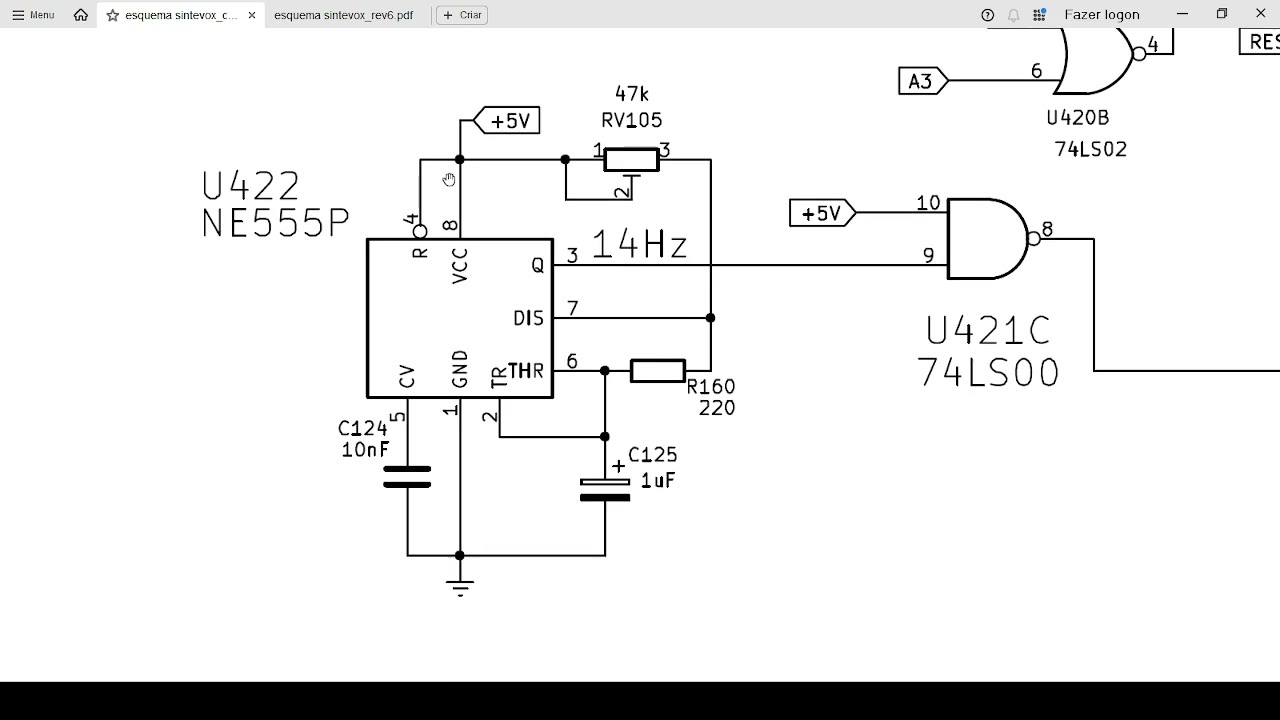
Task: Switch to esquema sintevox_rev6.pdf tab
Action: click(x=343, y=15)
